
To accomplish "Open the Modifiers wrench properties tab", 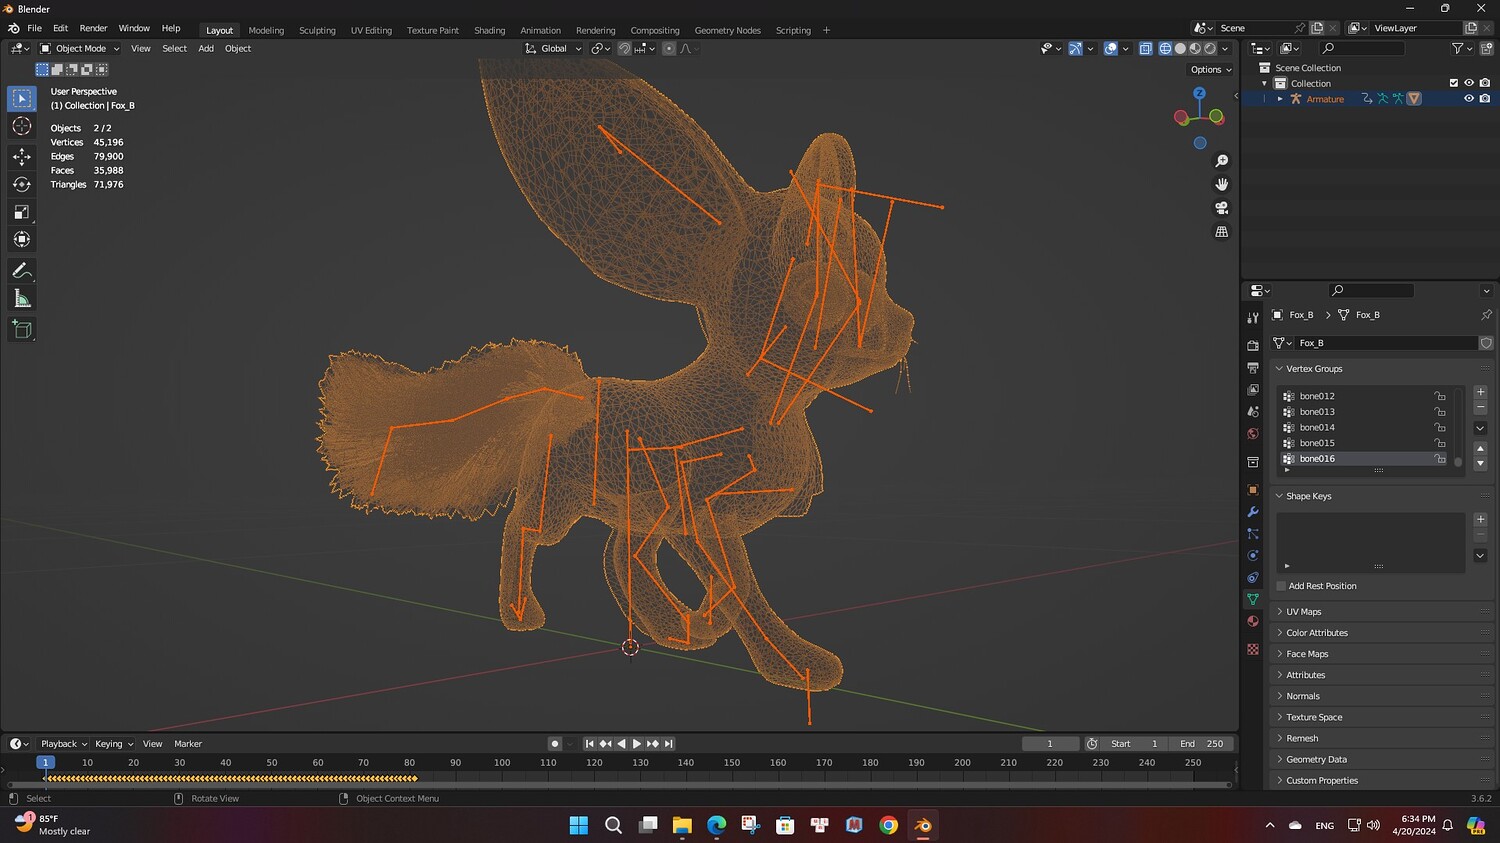I will point(1253,512).
